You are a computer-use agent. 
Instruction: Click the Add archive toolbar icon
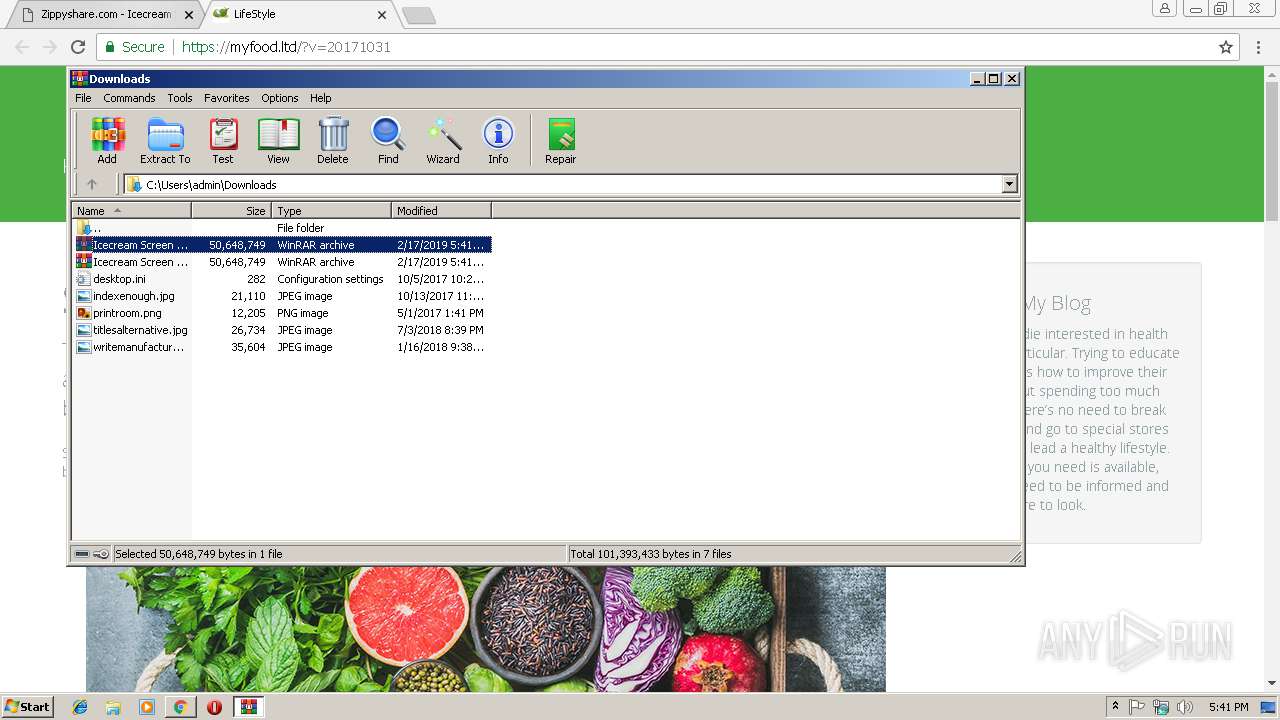click(107, 140)
